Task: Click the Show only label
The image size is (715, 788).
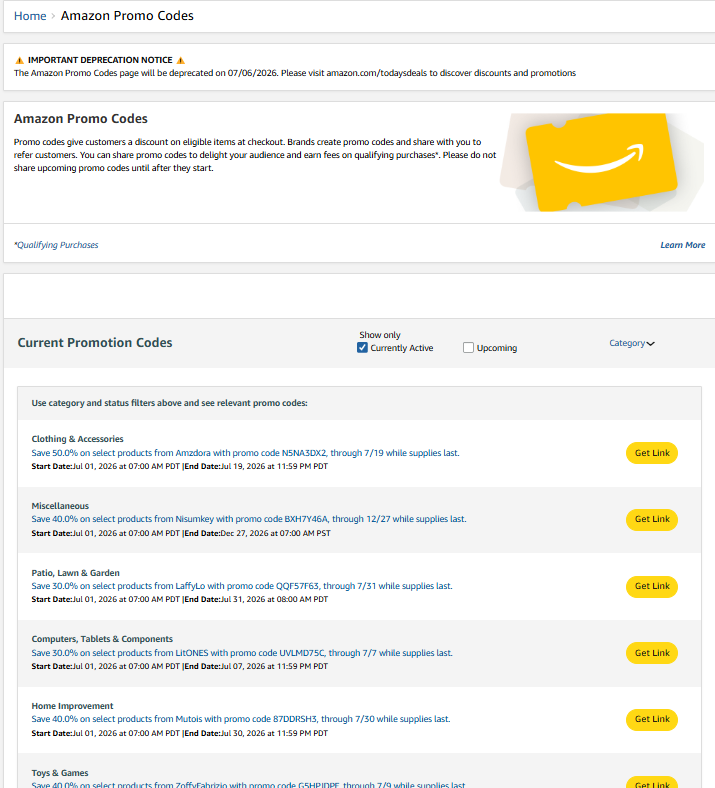Action: 379,335
